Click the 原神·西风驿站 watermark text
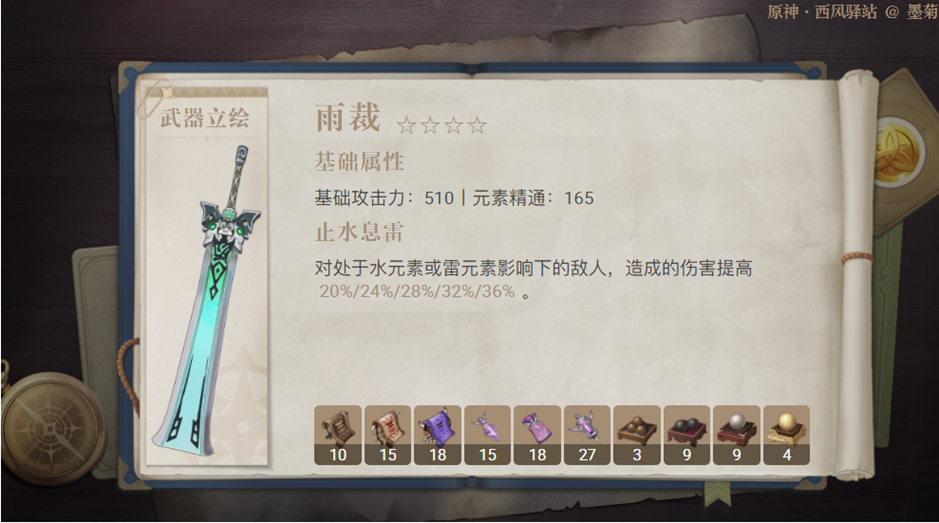The height and width of the screenshot is (523, 939). click(x=822, y=11)
